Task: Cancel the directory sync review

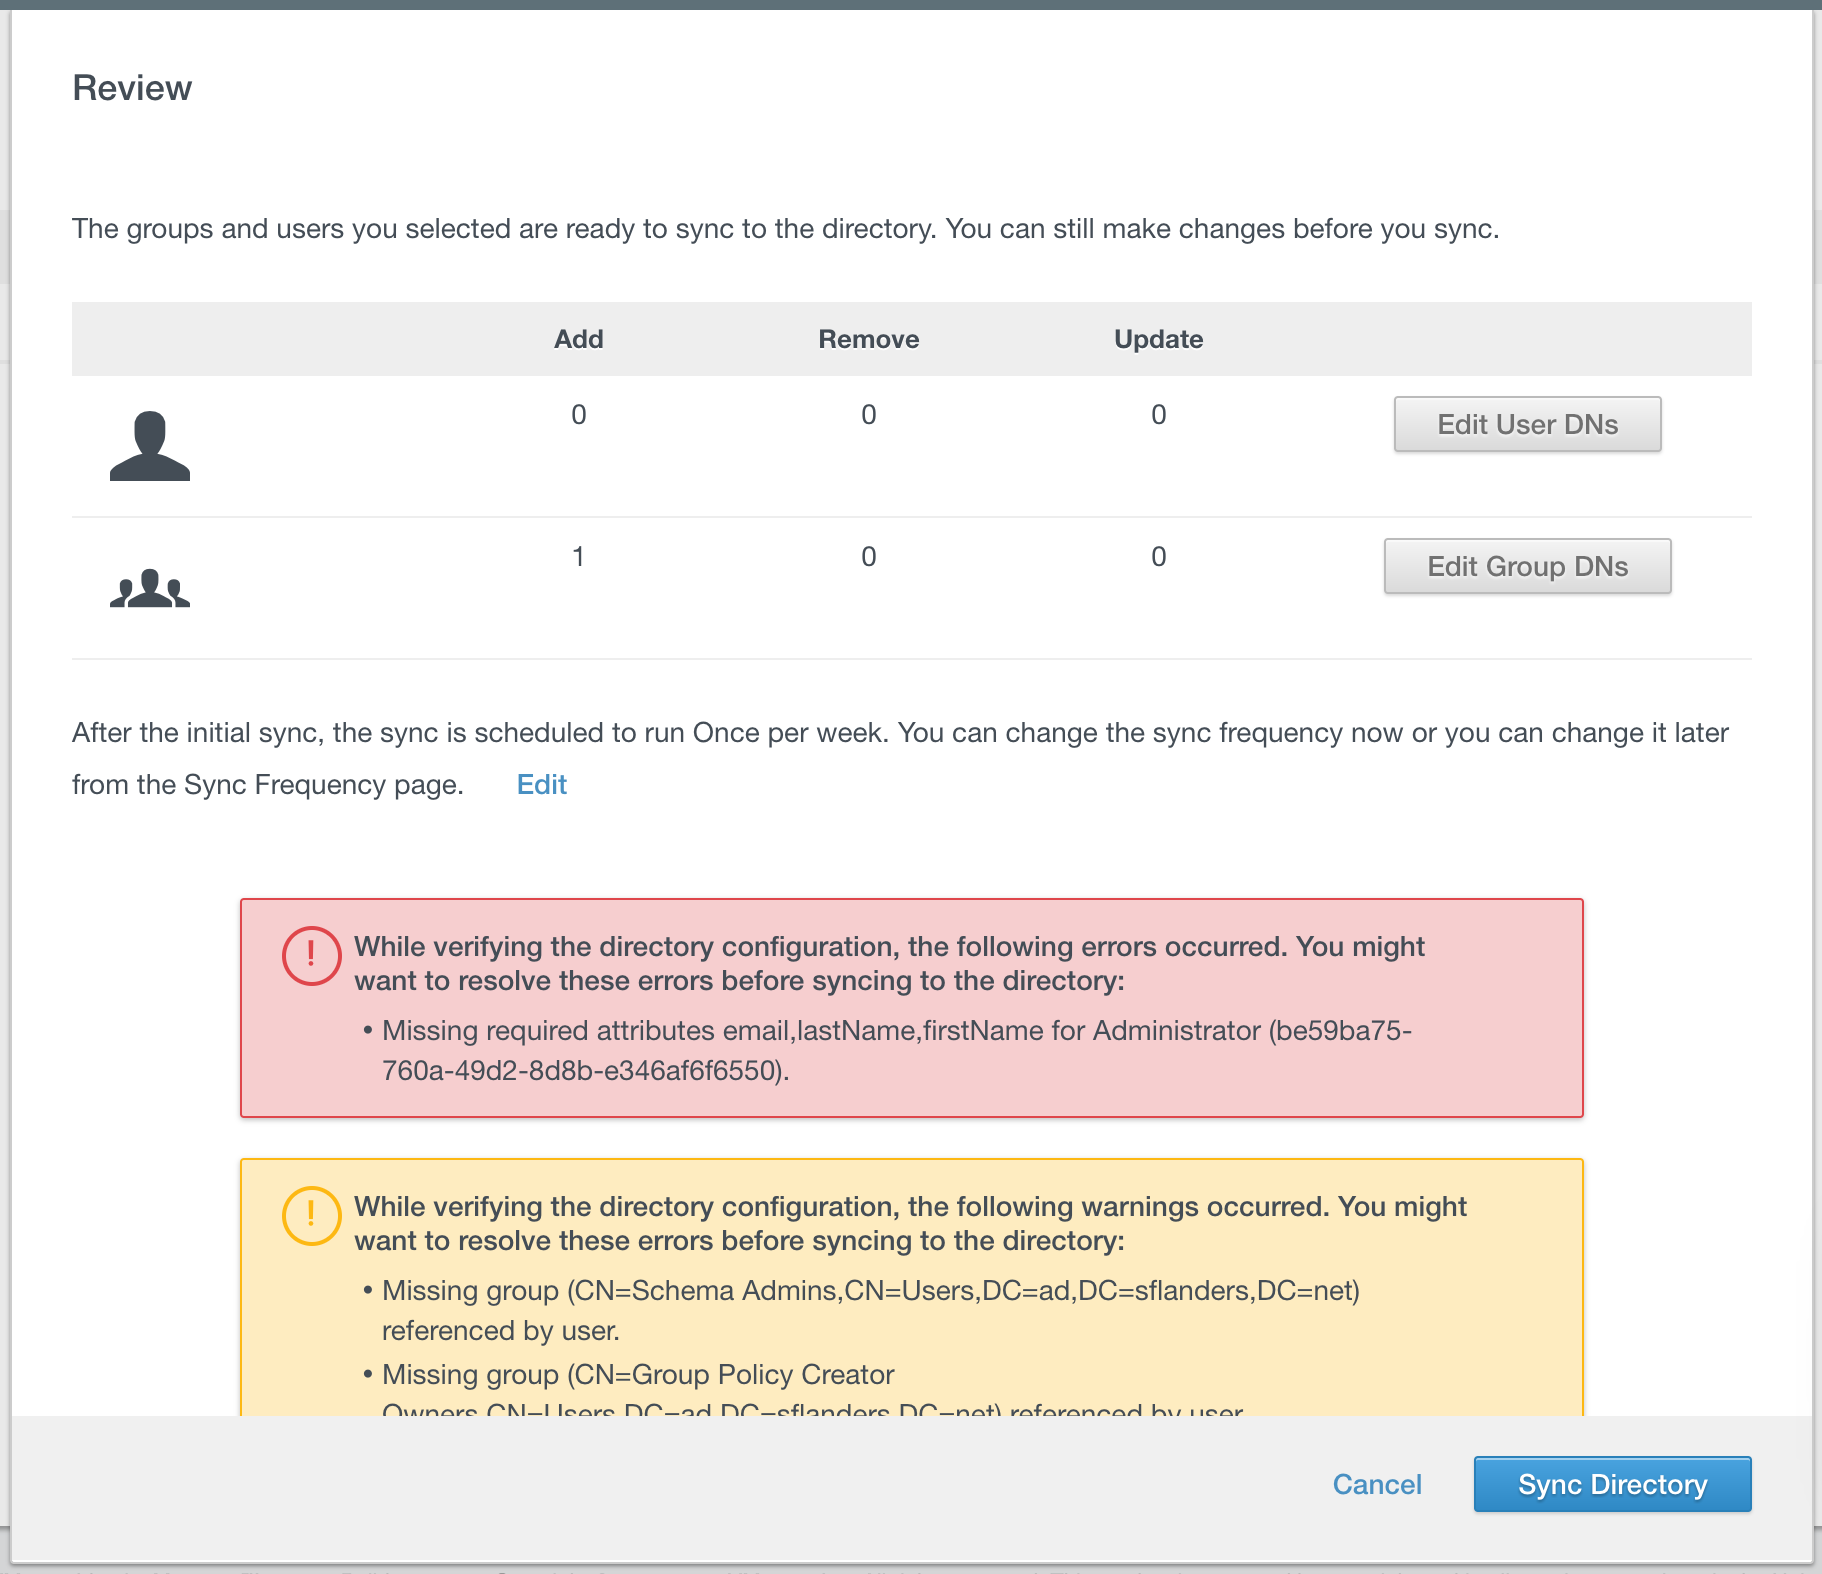Action: coord(1376,1484)
